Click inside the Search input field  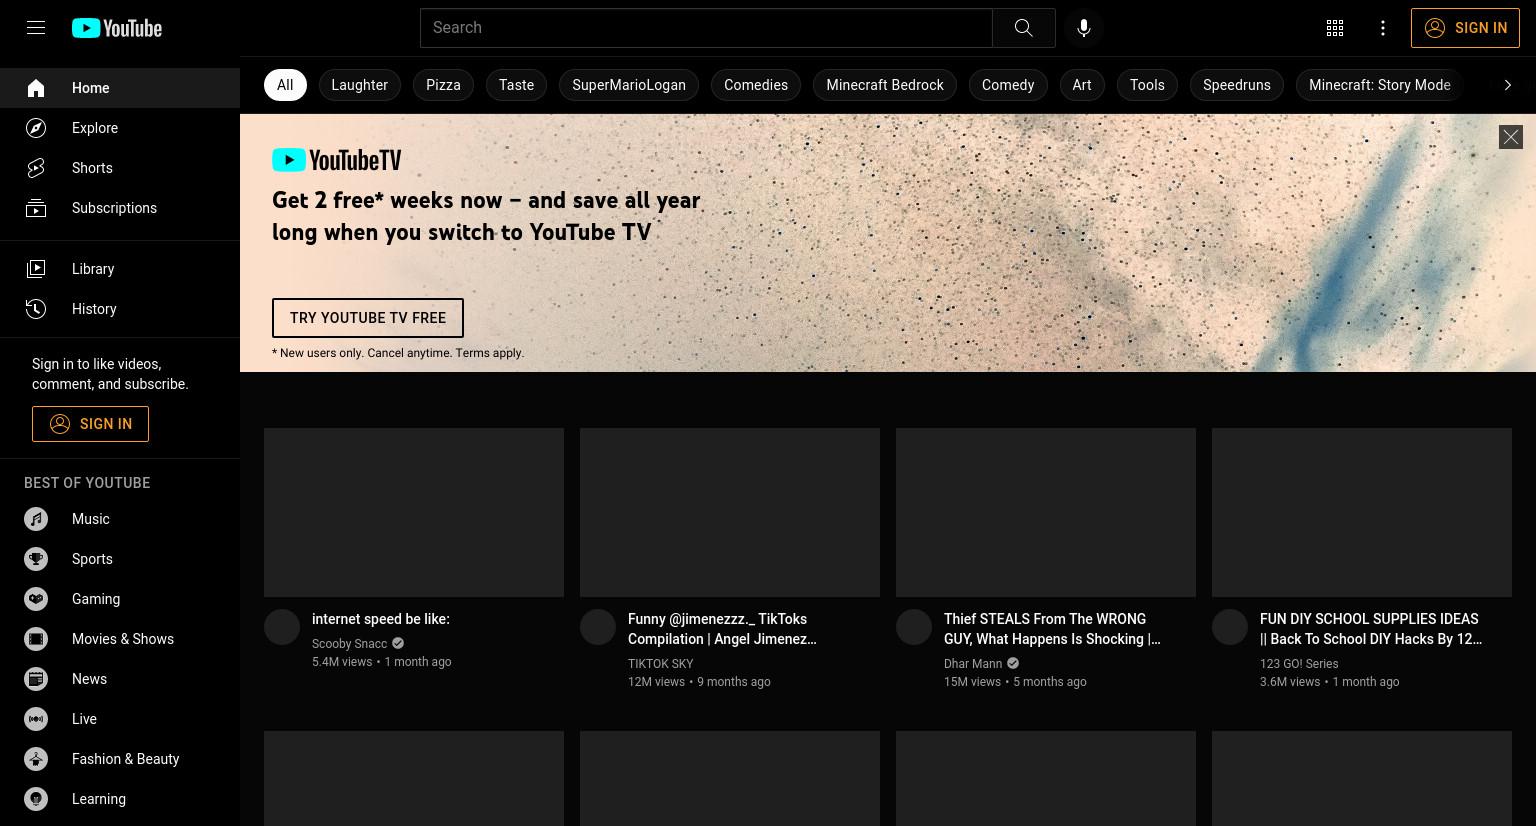[x=706, y=28]
